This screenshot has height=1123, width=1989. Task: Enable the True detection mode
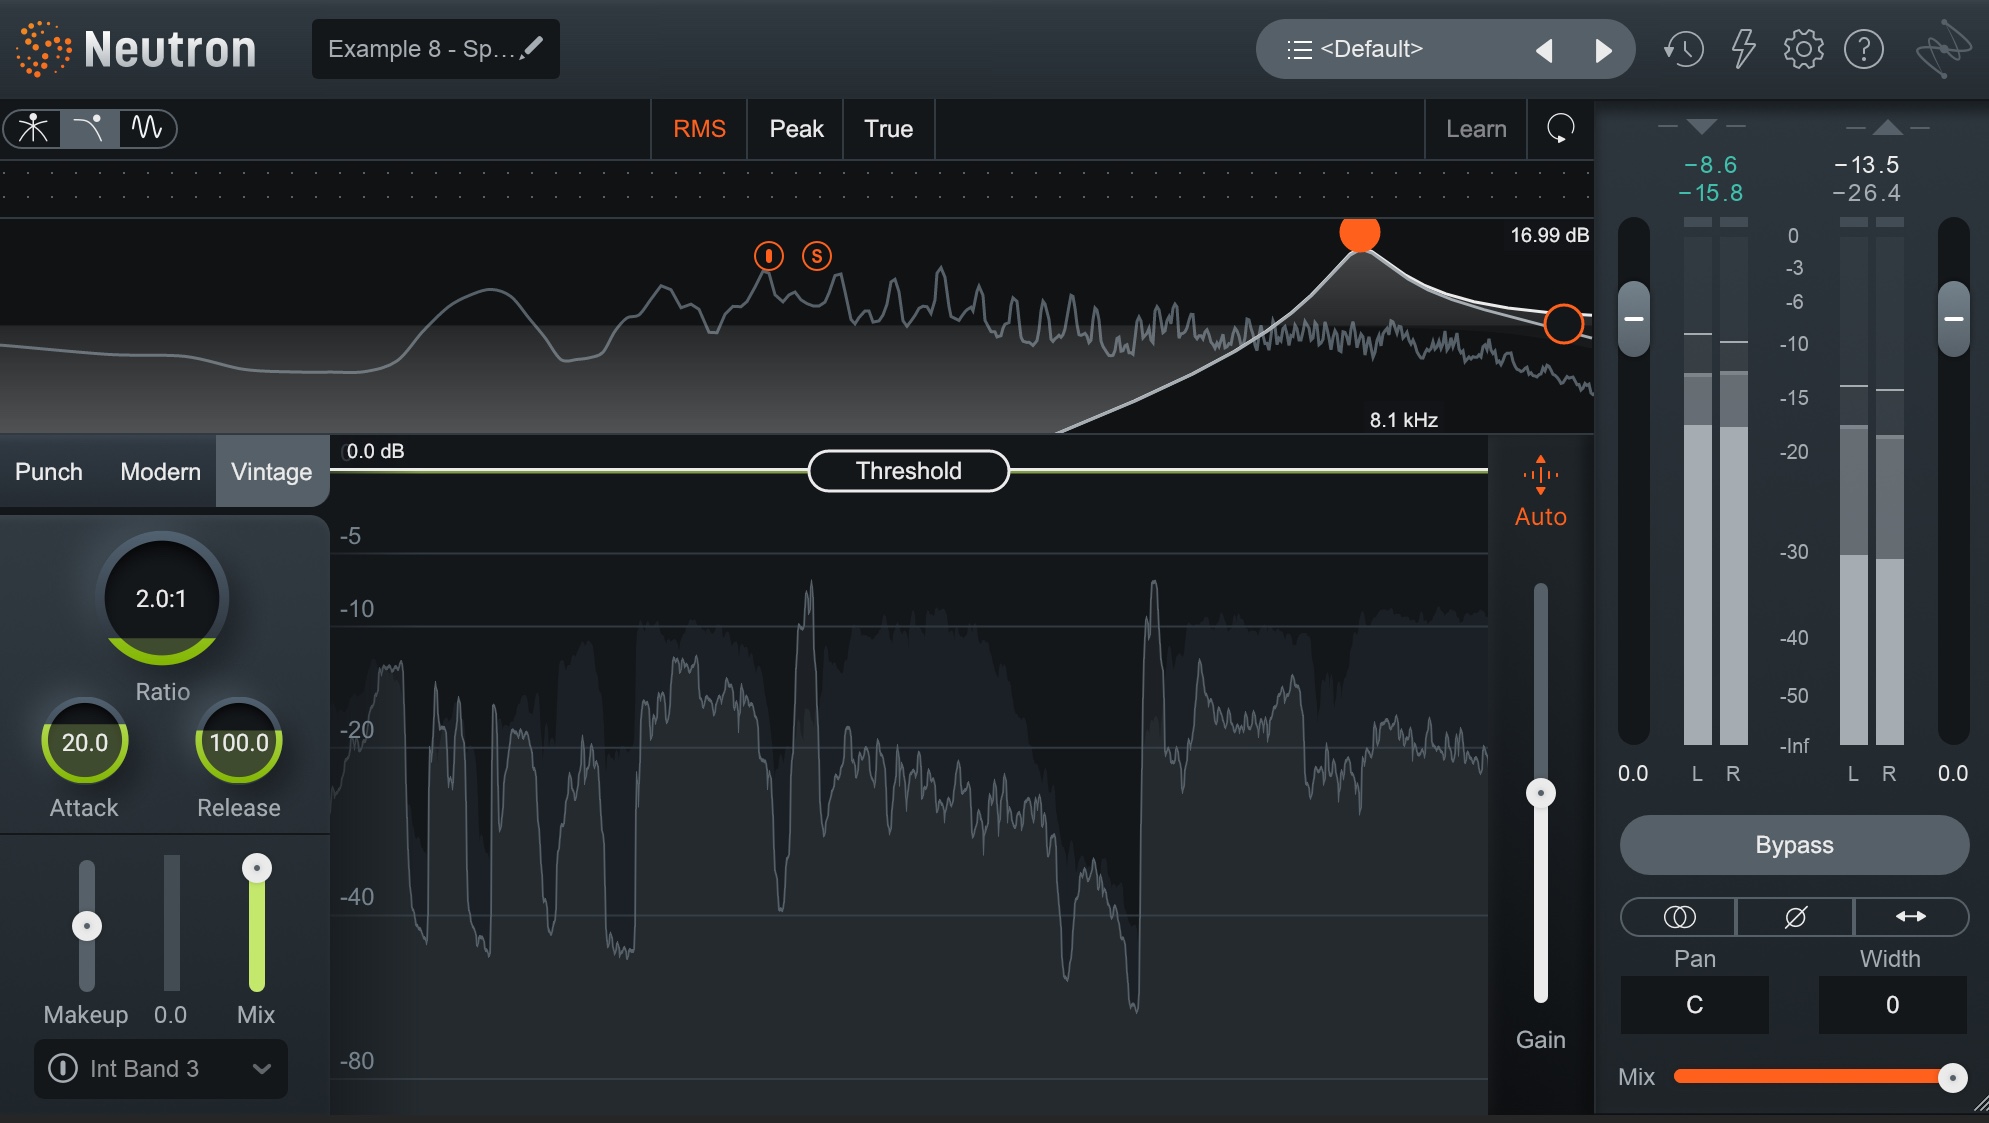pos(887,127)
